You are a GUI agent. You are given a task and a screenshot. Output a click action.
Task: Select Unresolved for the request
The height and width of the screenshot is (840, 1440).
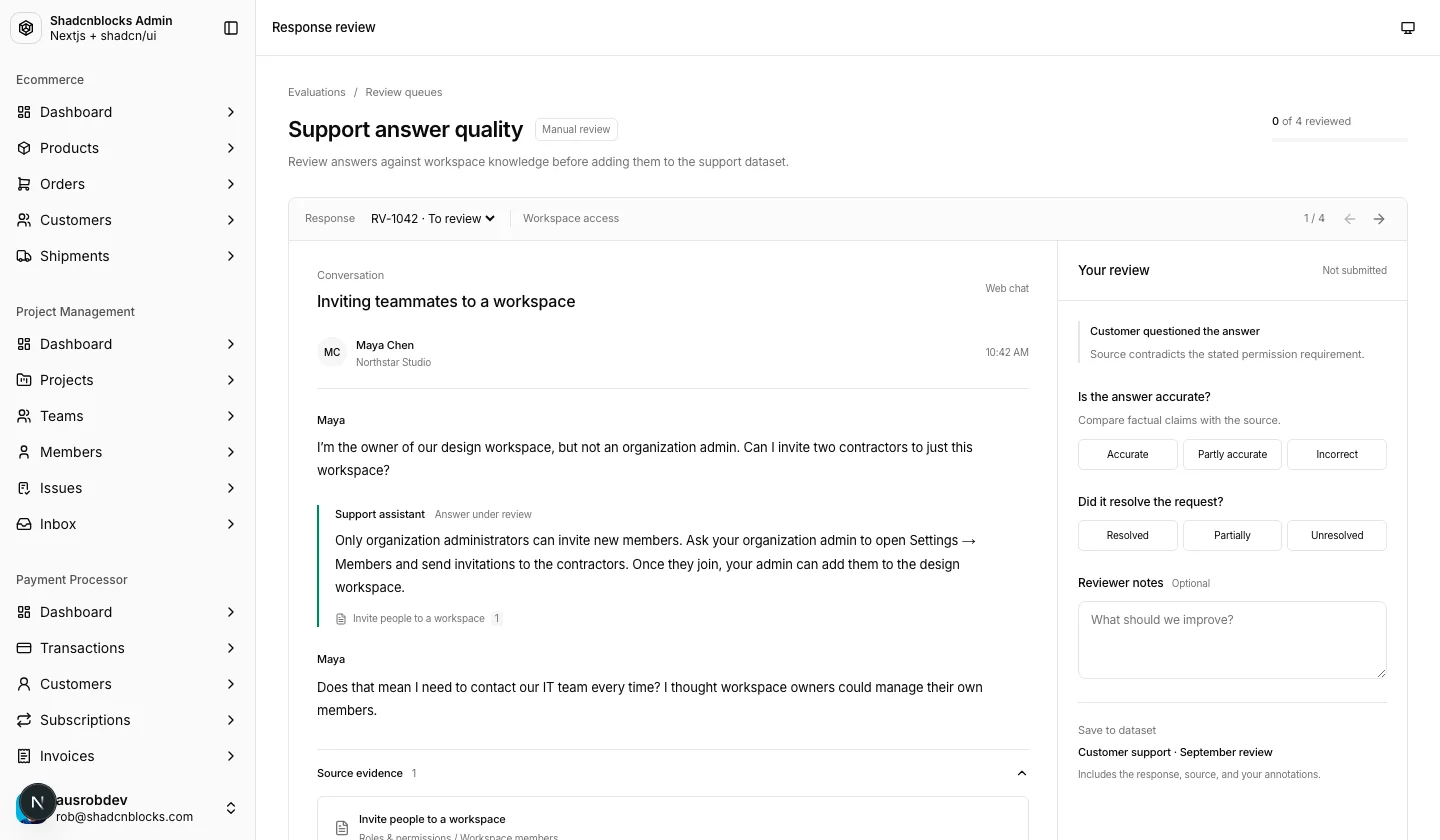(x=1337, y=535)
